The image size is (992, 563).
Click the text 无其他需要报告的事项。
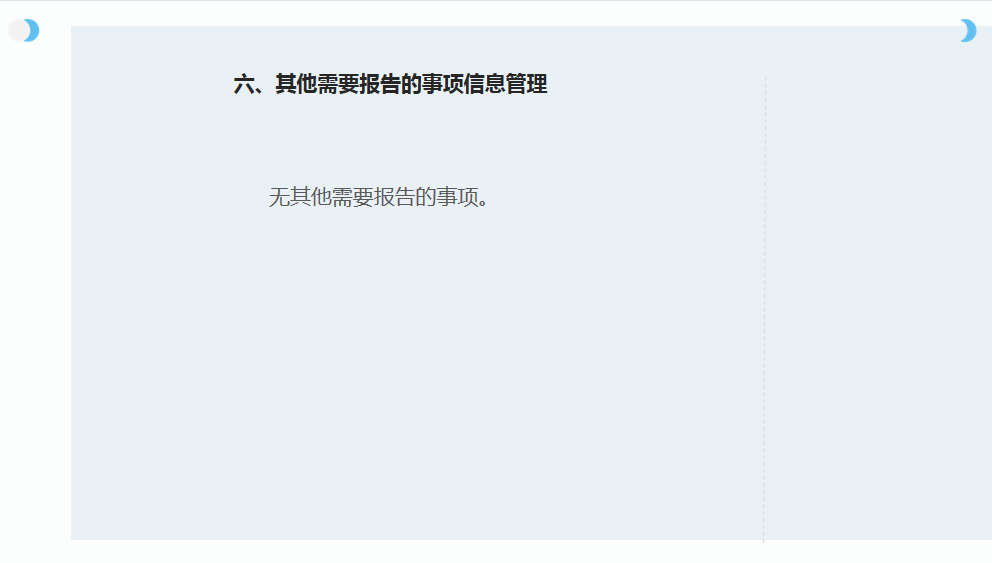378,197
